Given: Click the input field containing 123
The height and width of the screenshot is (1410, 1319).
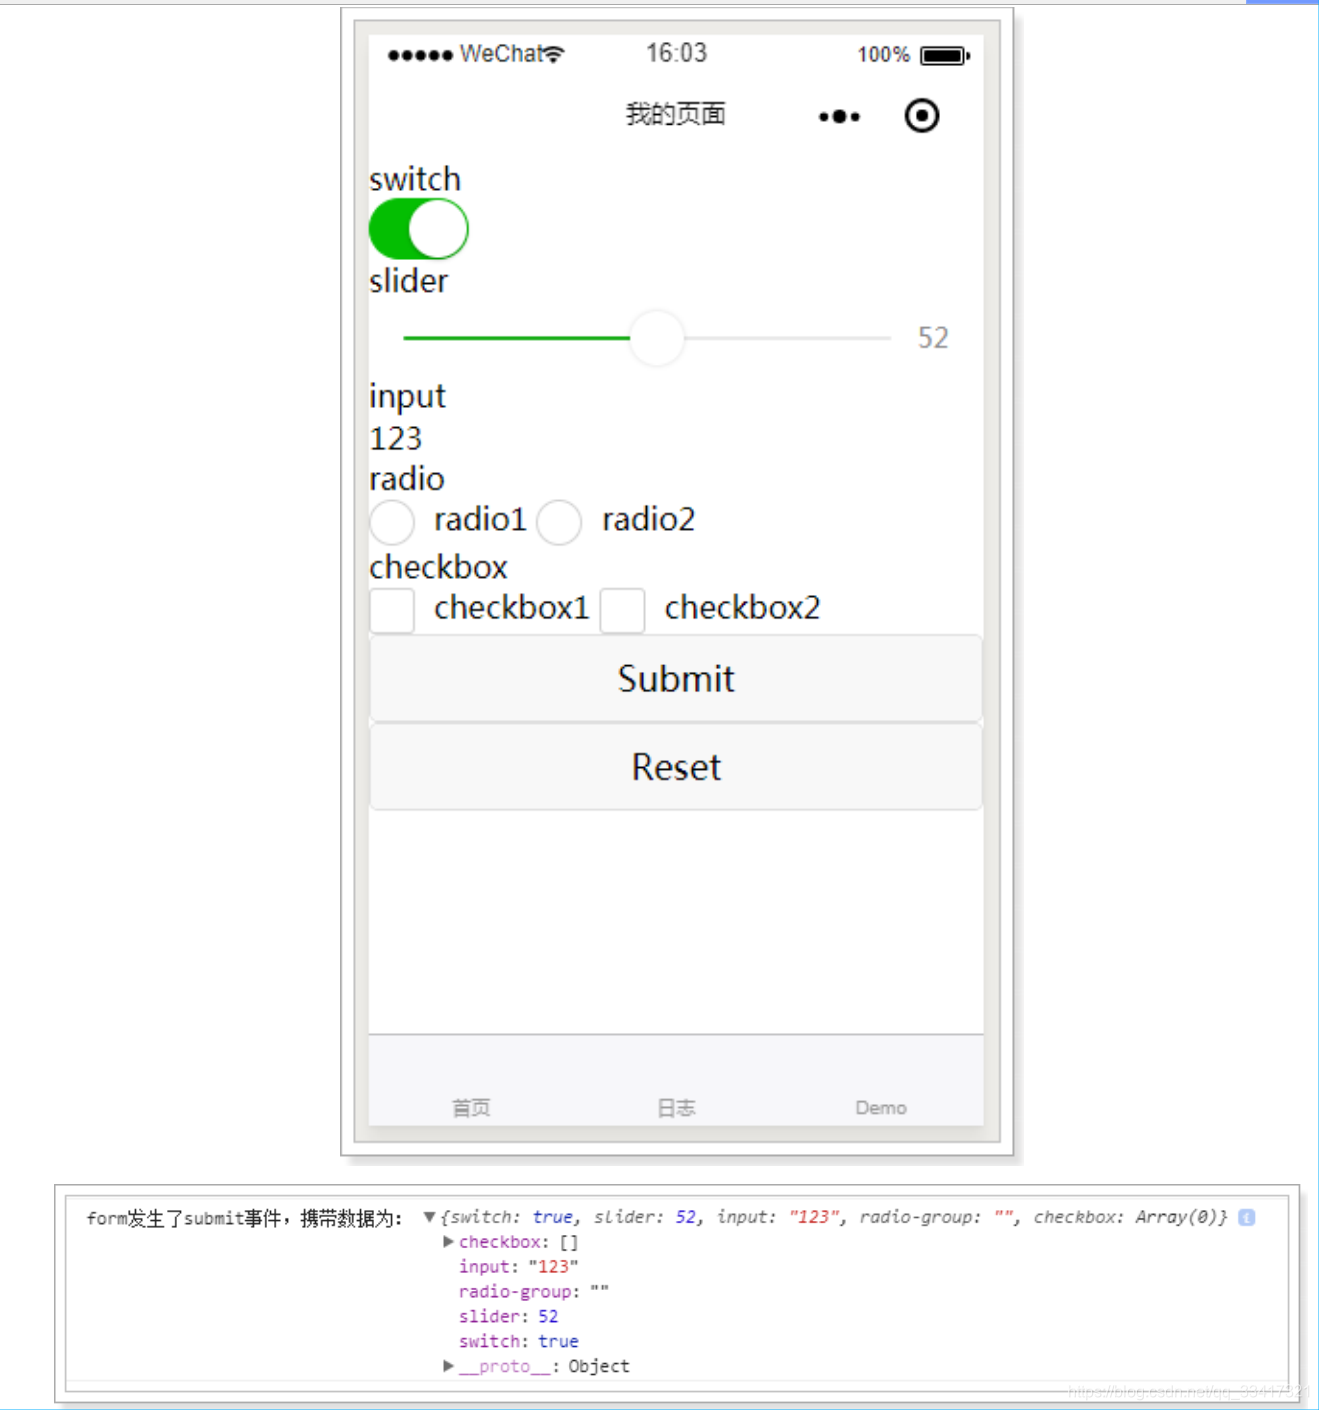Looking at the screenshot, I should pyautogui.click(x=676, y=438).
